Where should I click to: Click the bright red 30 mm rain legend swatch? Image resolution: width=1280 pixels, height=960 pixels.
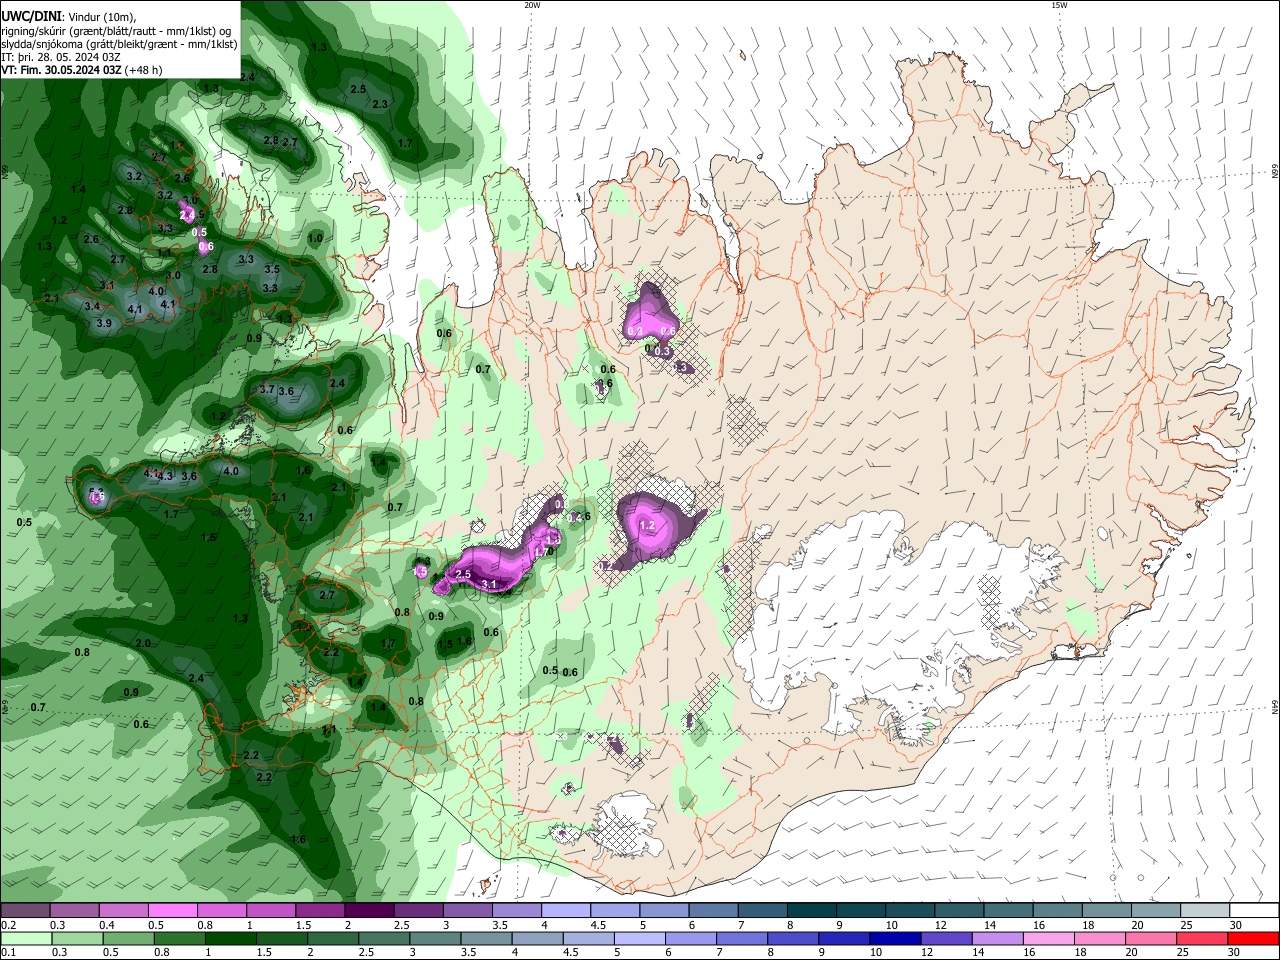coord(1254,938)
